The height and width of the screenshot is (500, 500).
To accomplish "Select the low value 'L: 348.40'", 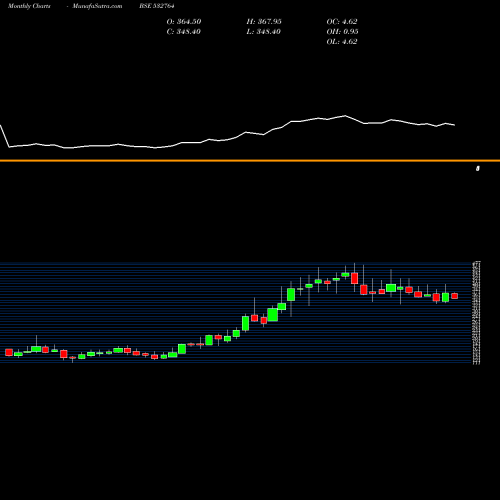I will 263,32.
